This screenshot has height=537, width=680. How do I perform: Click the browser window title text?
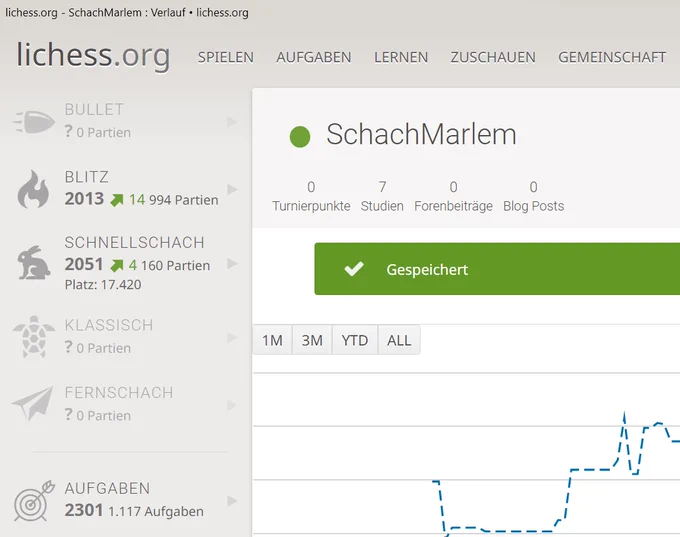[x=127, y=13]
